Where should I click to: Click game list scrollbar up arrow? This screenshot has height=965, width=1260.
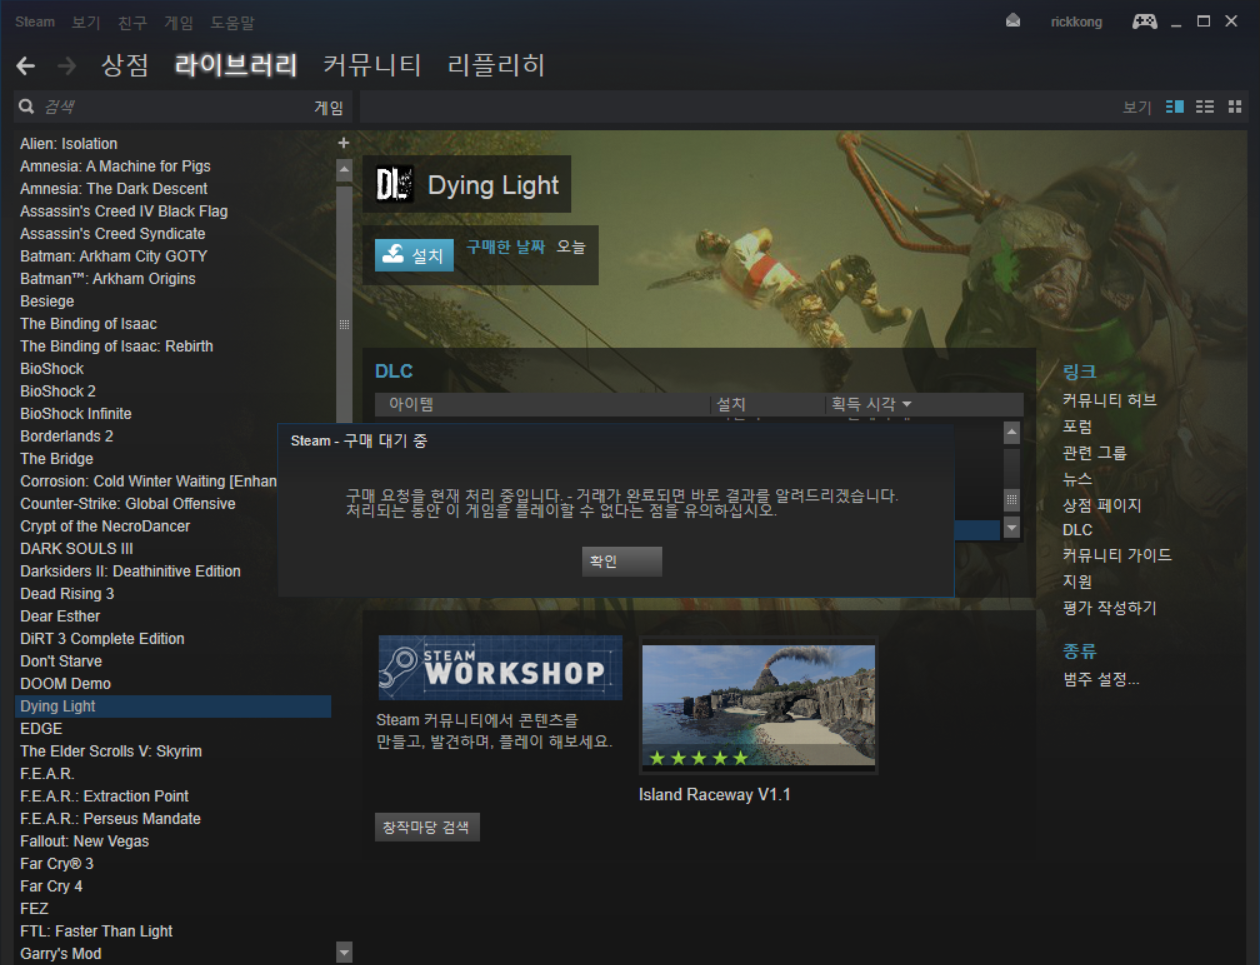click(x=344, y=169)
